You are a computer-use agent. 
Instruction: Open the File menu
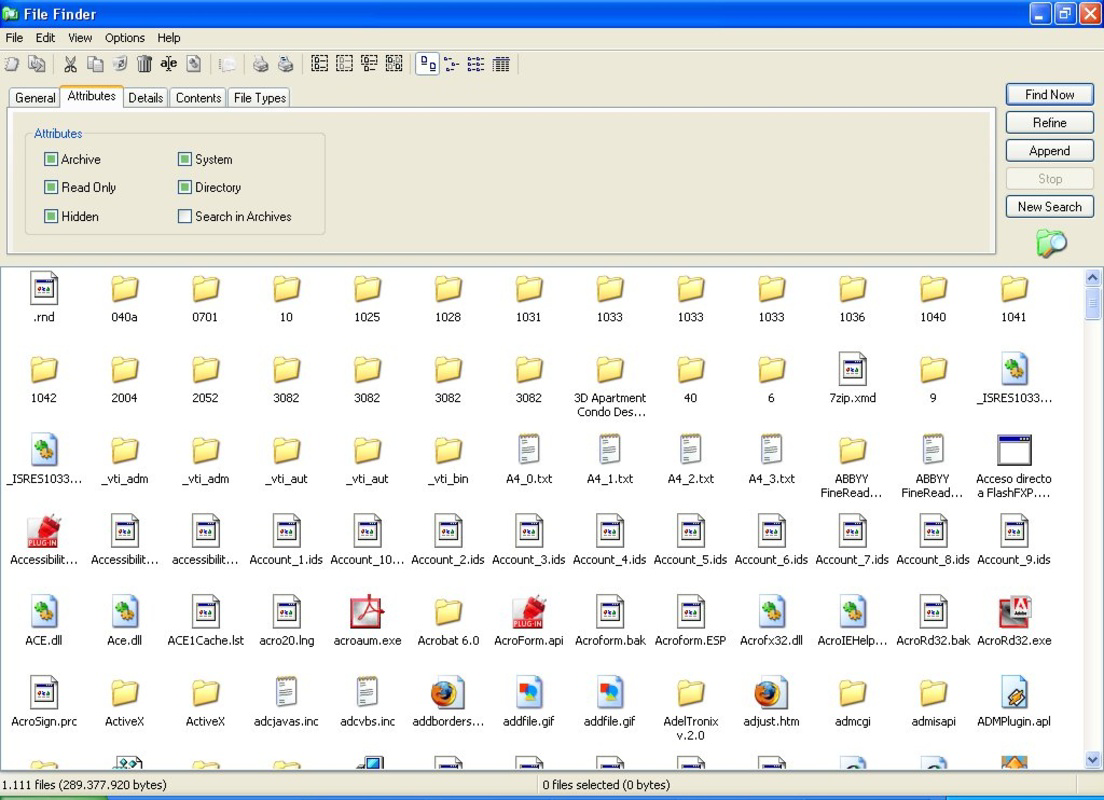coord(14,38)
